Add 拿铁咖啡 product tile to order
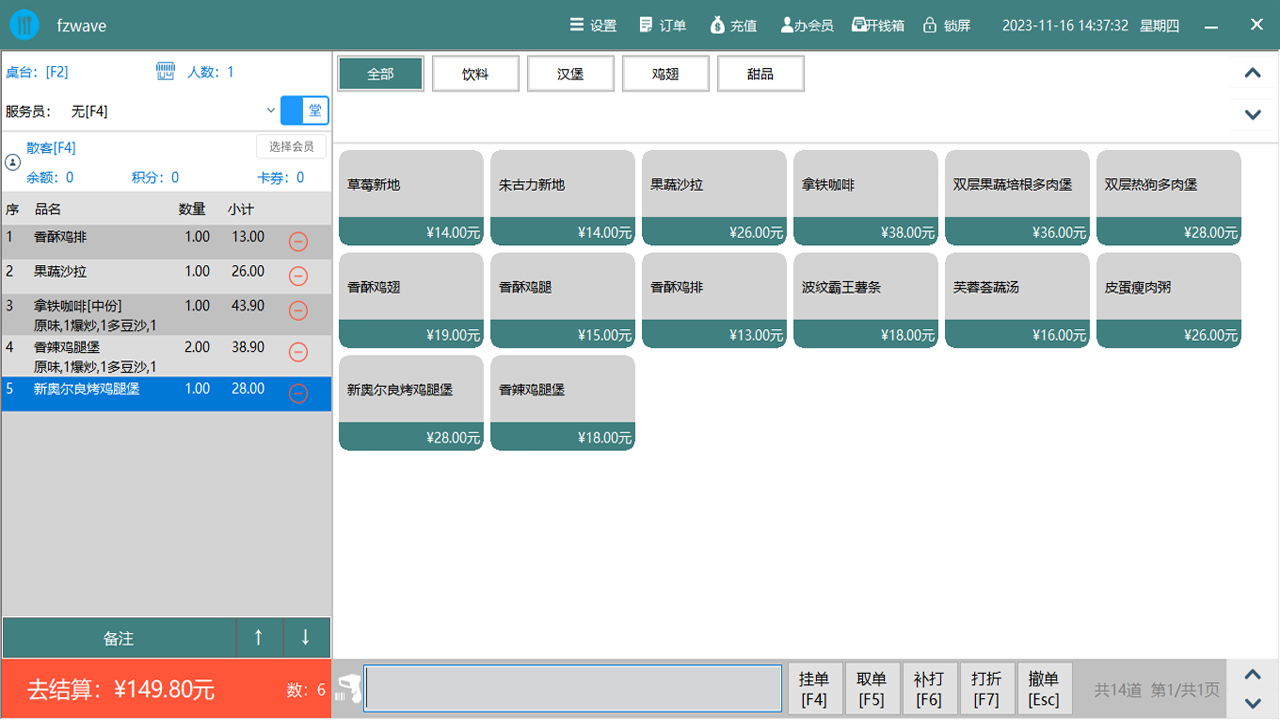 coord(865,197)
